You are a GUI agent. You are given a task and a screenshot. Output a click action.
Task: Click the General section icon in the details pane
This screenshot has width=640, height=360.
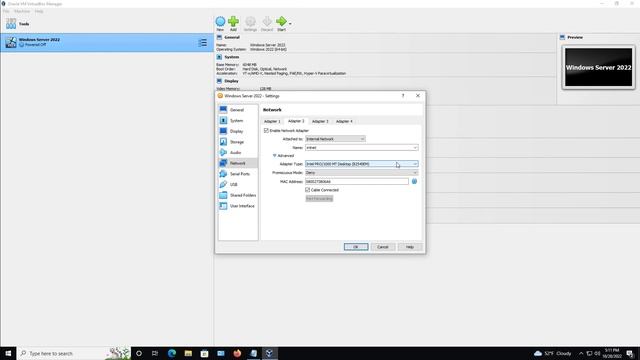(219, 37)
